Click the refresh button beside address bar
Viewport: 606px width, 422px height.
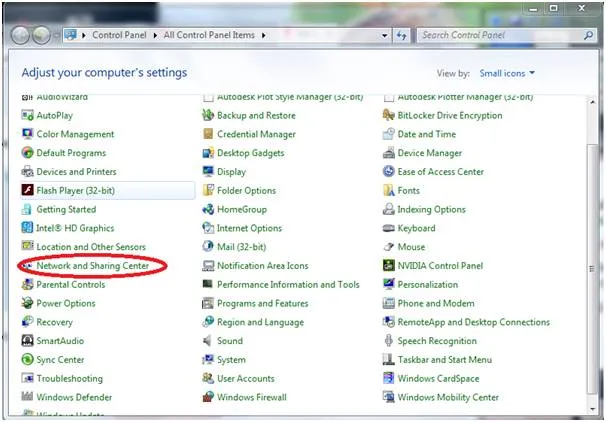tap(402, 35)
